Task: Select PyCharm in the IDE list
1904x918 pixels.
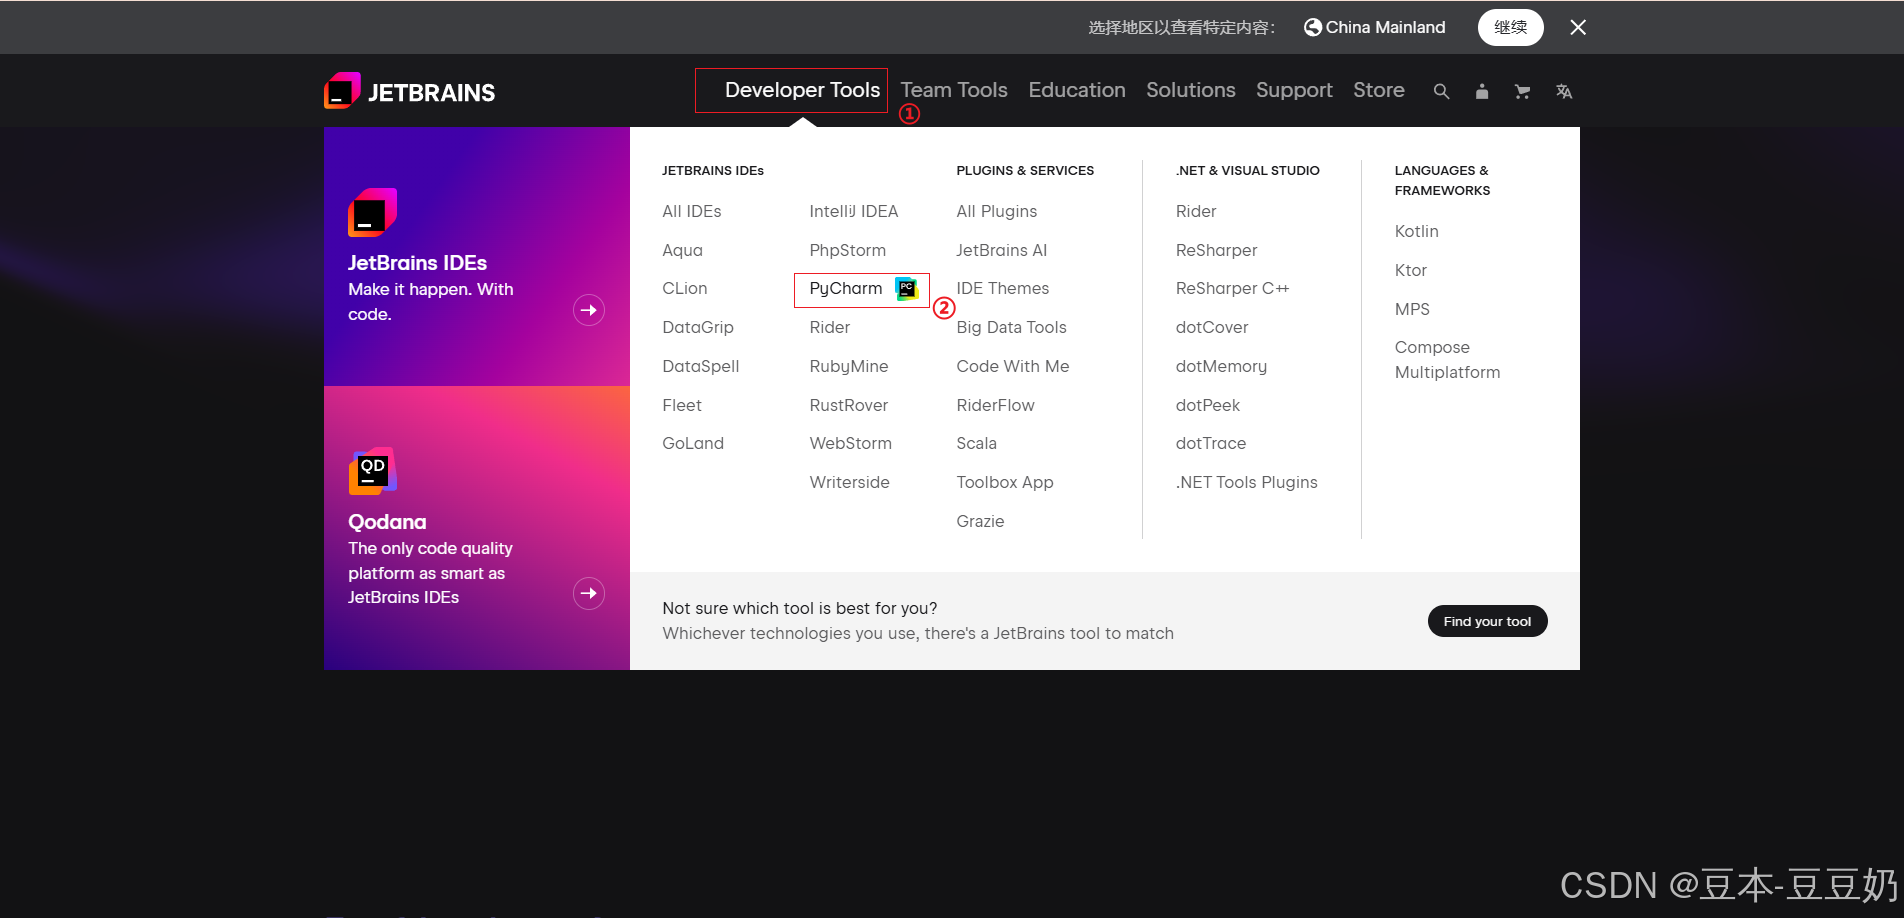Action: (x=846, y=288)
